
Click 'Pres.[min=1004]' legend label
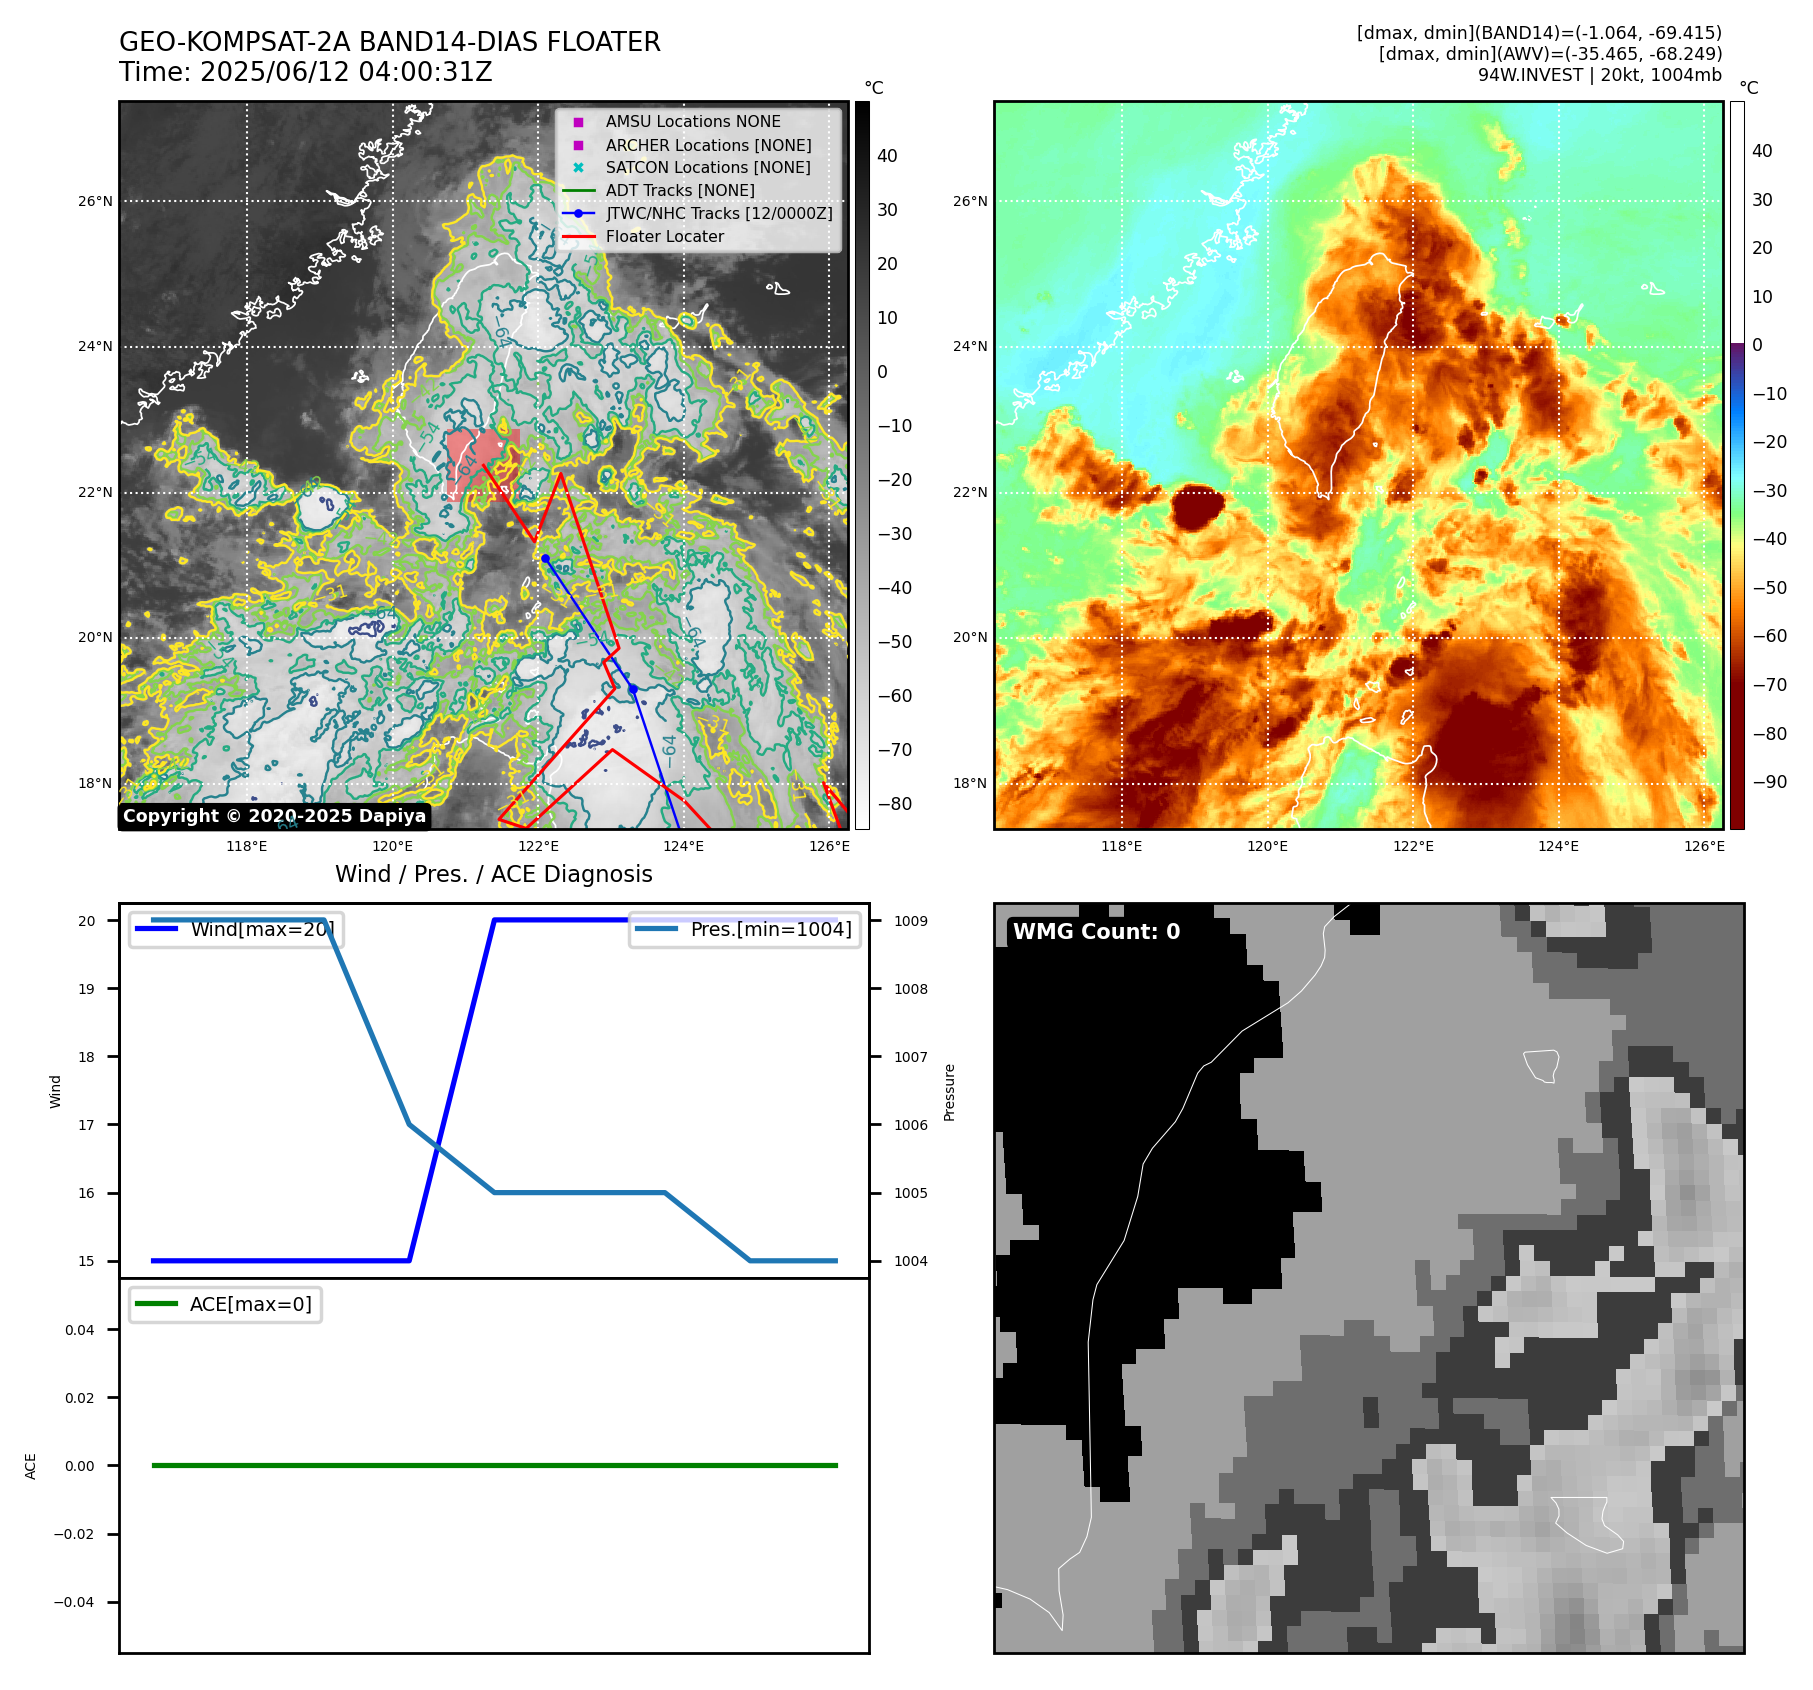771,929
